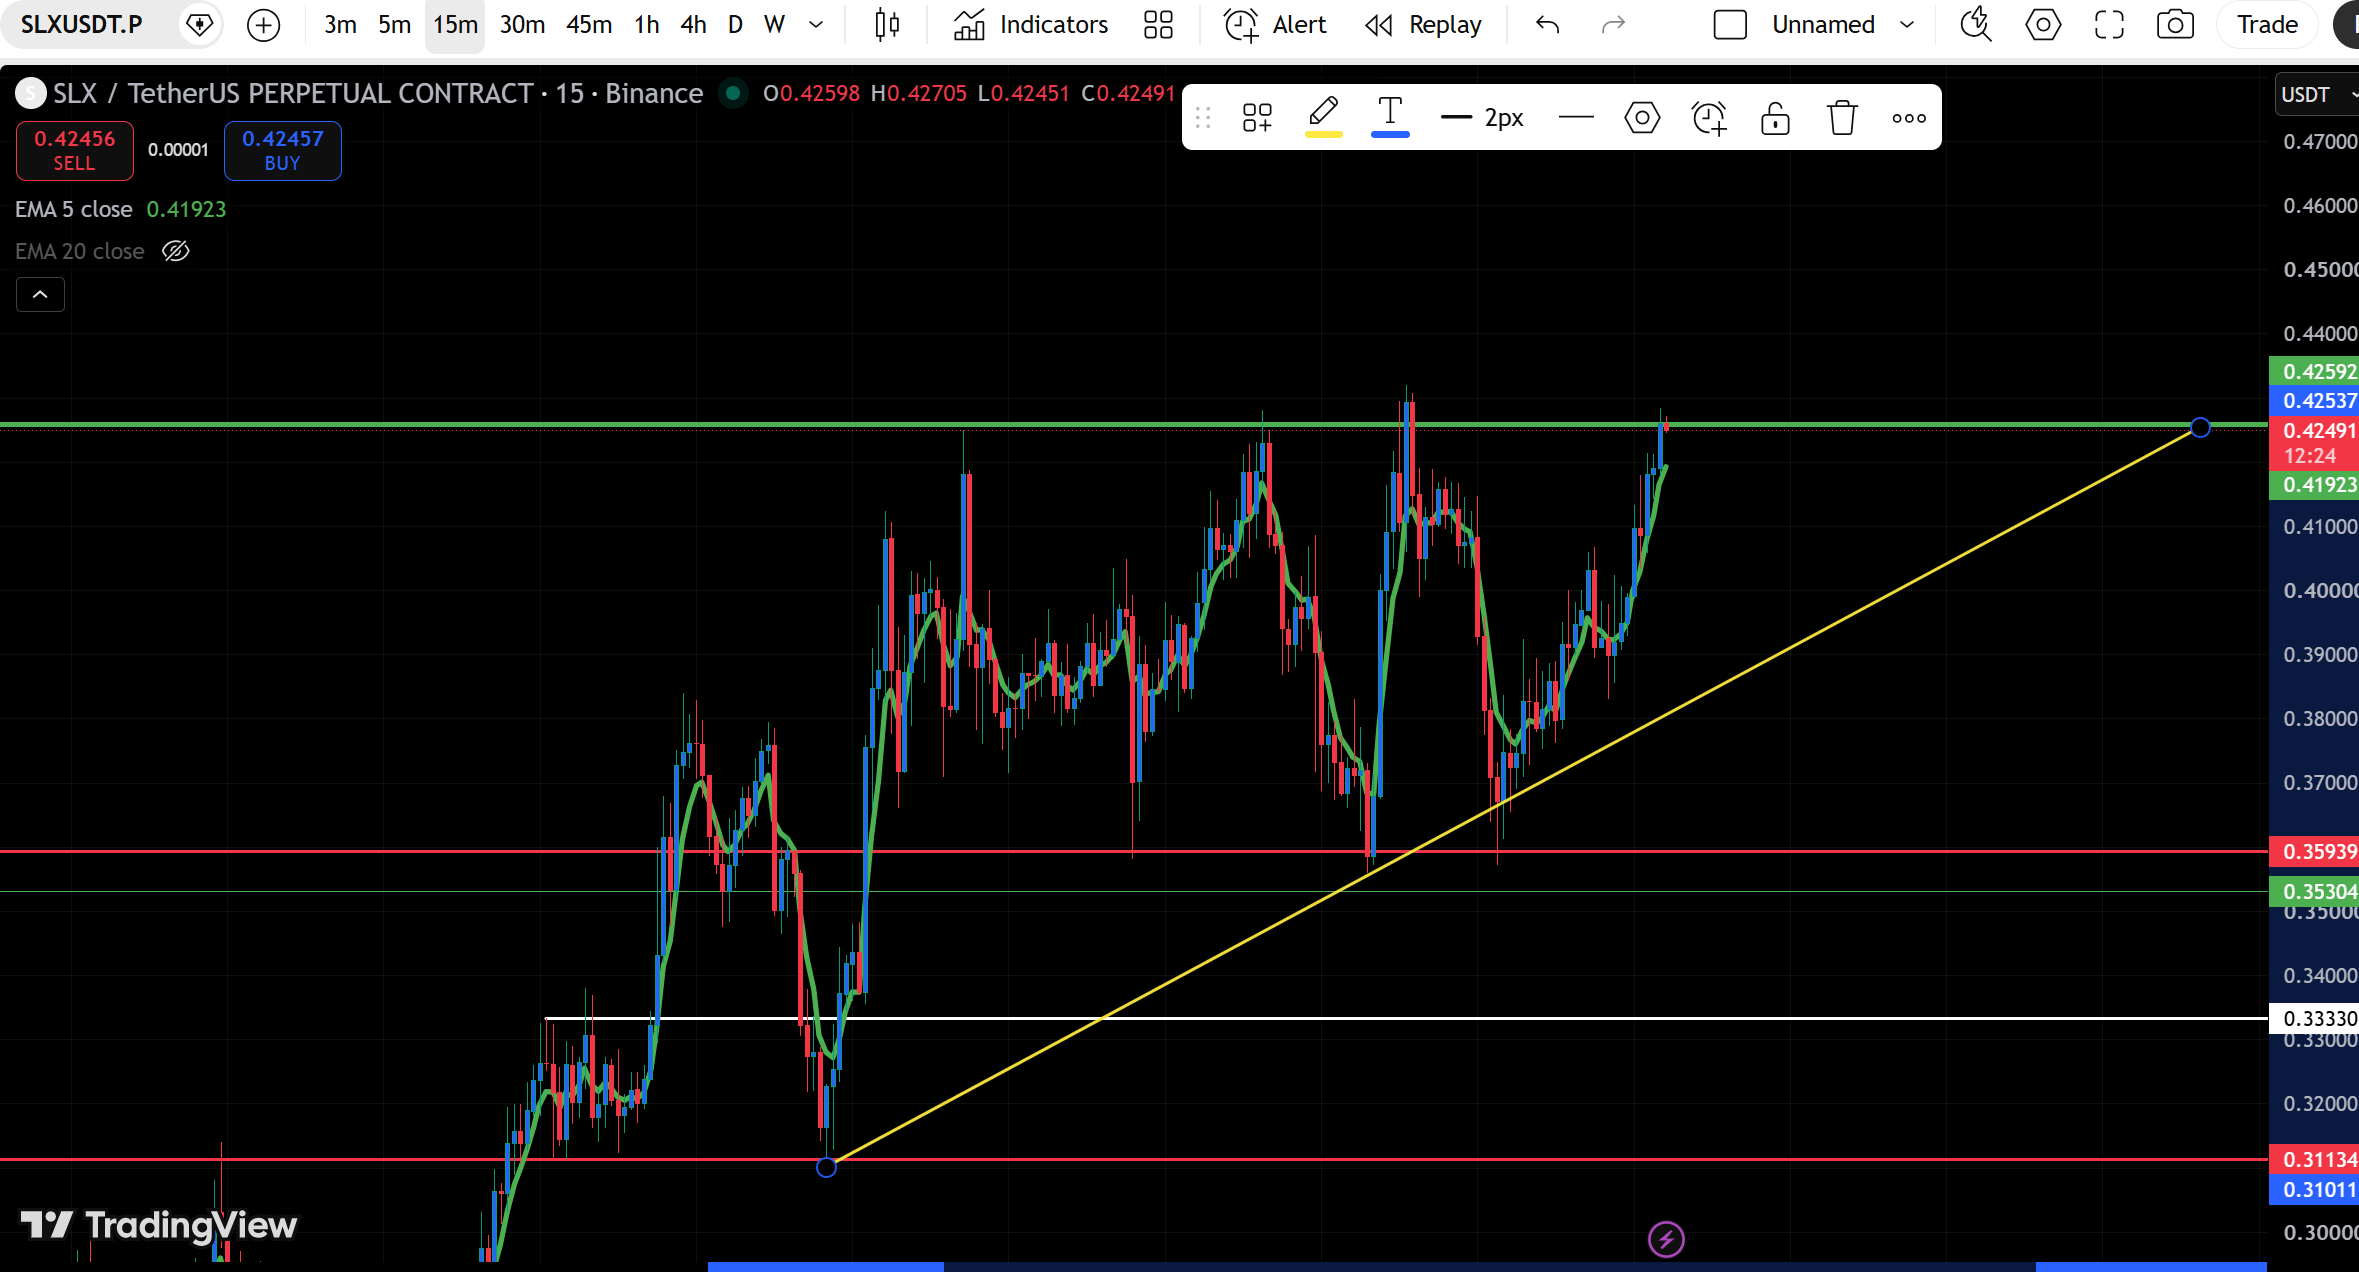The width and height of the screenshot is (2359, 1272).
Task: Toggle fullscreen mode
Action: pyautogui.click(x=2109, y=25)
